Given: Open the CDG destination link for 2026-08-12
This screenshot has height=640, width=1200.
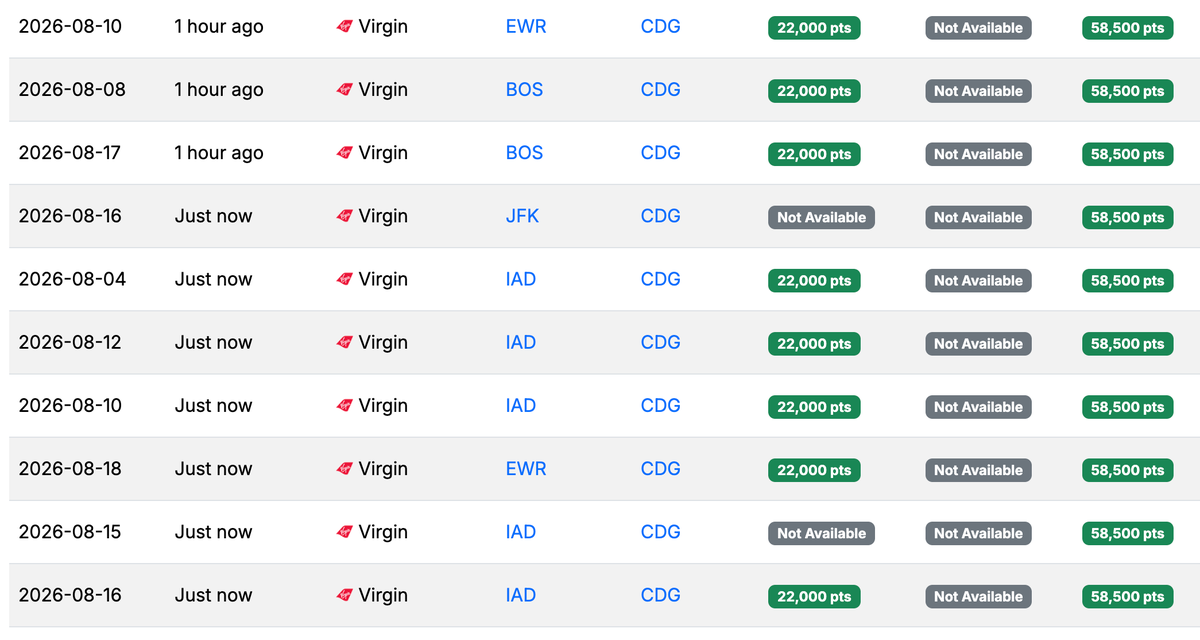Looking at the screenshot, I should click(x=660, y=343).
